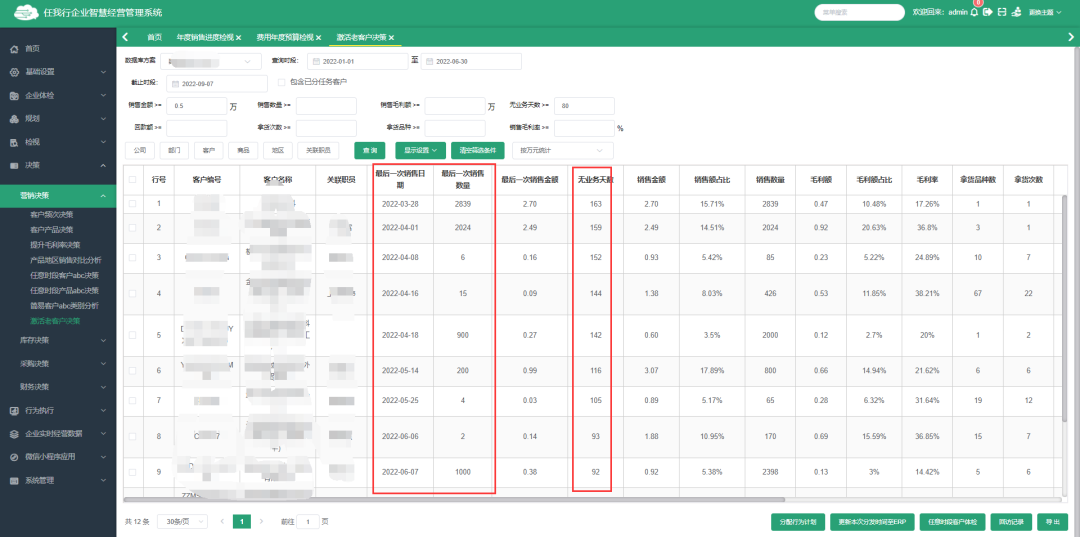Open the 按万元统计 unit dropdown
The image size is (1080, 537).
click(x=560, y=150)
